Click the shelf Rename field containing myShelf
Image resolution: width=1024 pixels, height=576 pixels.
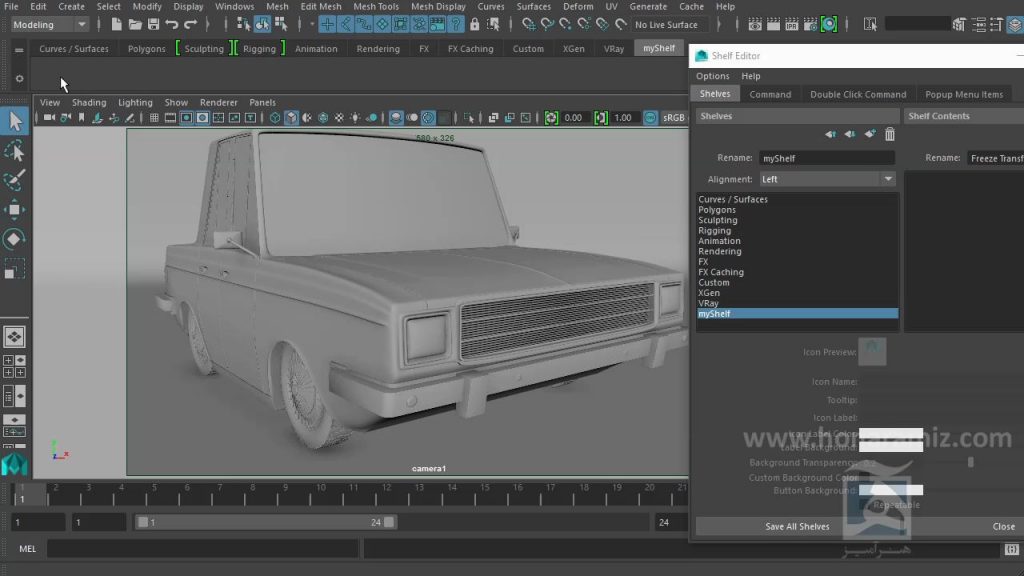click(827, 158)
